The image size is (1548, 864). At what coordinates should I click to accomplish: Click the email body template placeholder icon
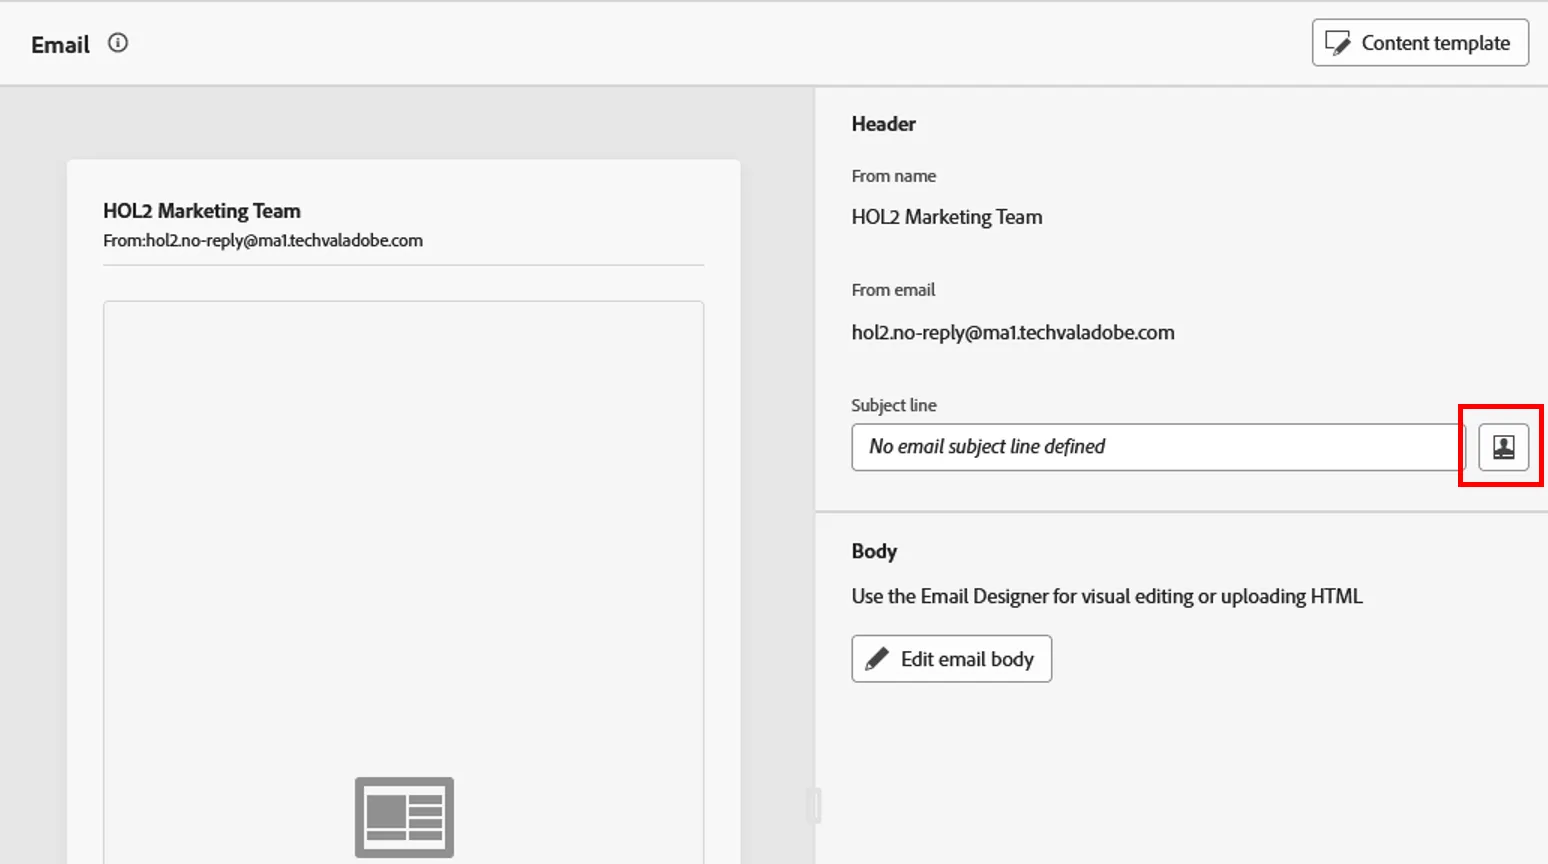point(404,817)
